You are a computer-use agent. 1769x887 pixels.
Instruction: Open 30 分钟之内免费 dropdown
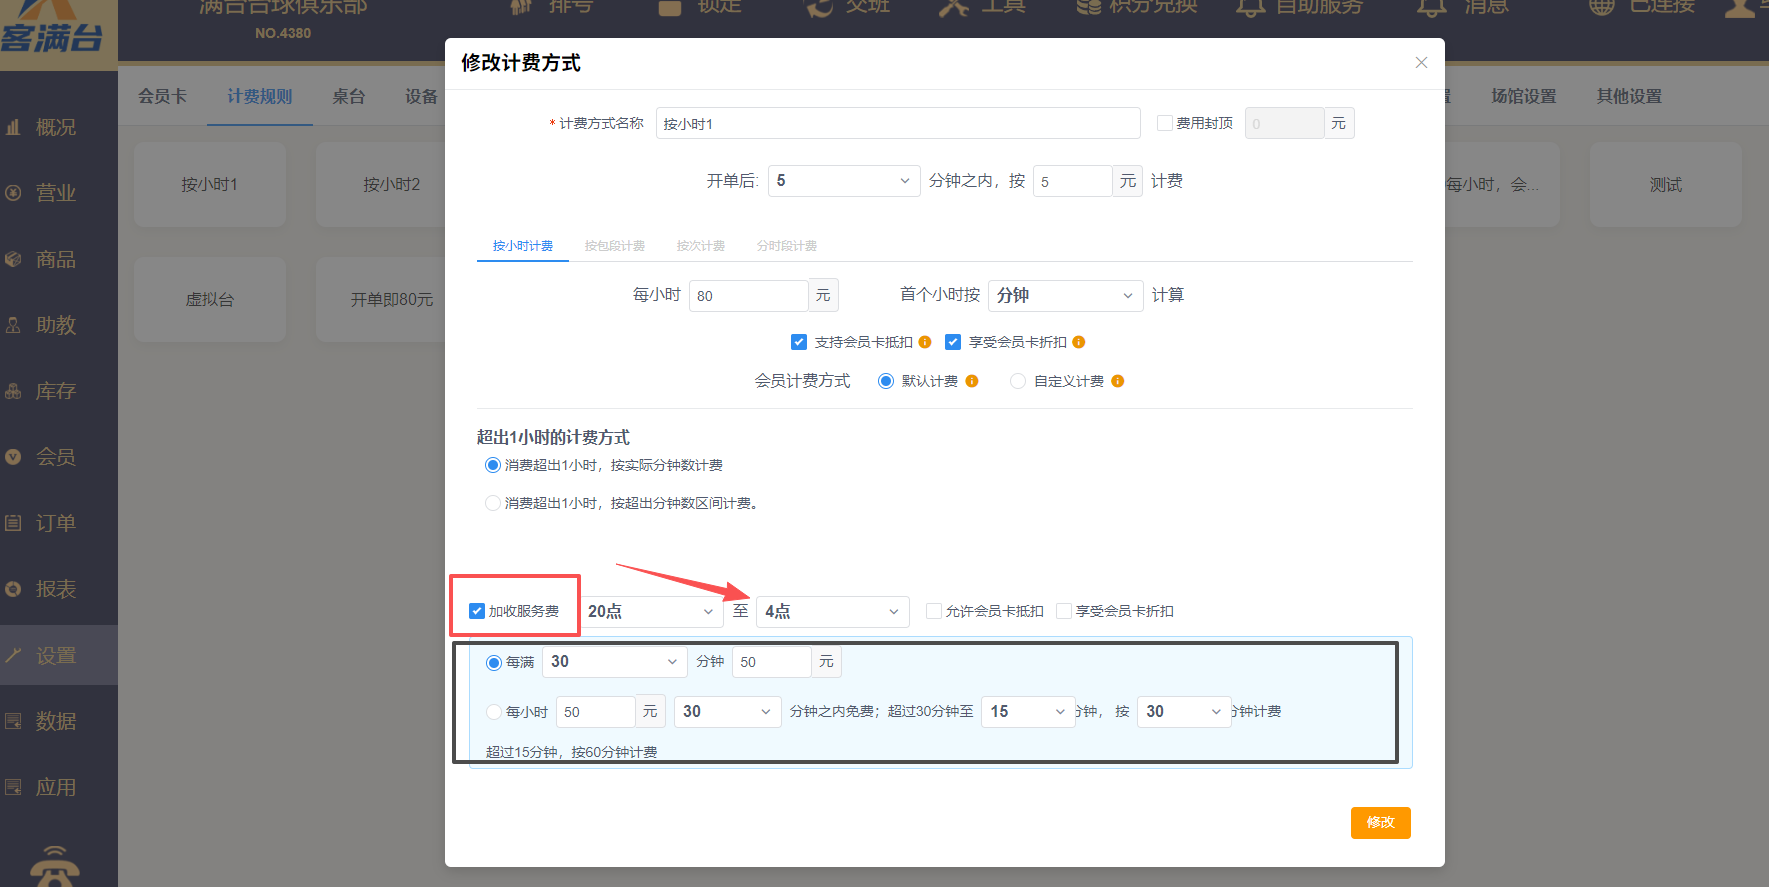click(x=727, y=712)
